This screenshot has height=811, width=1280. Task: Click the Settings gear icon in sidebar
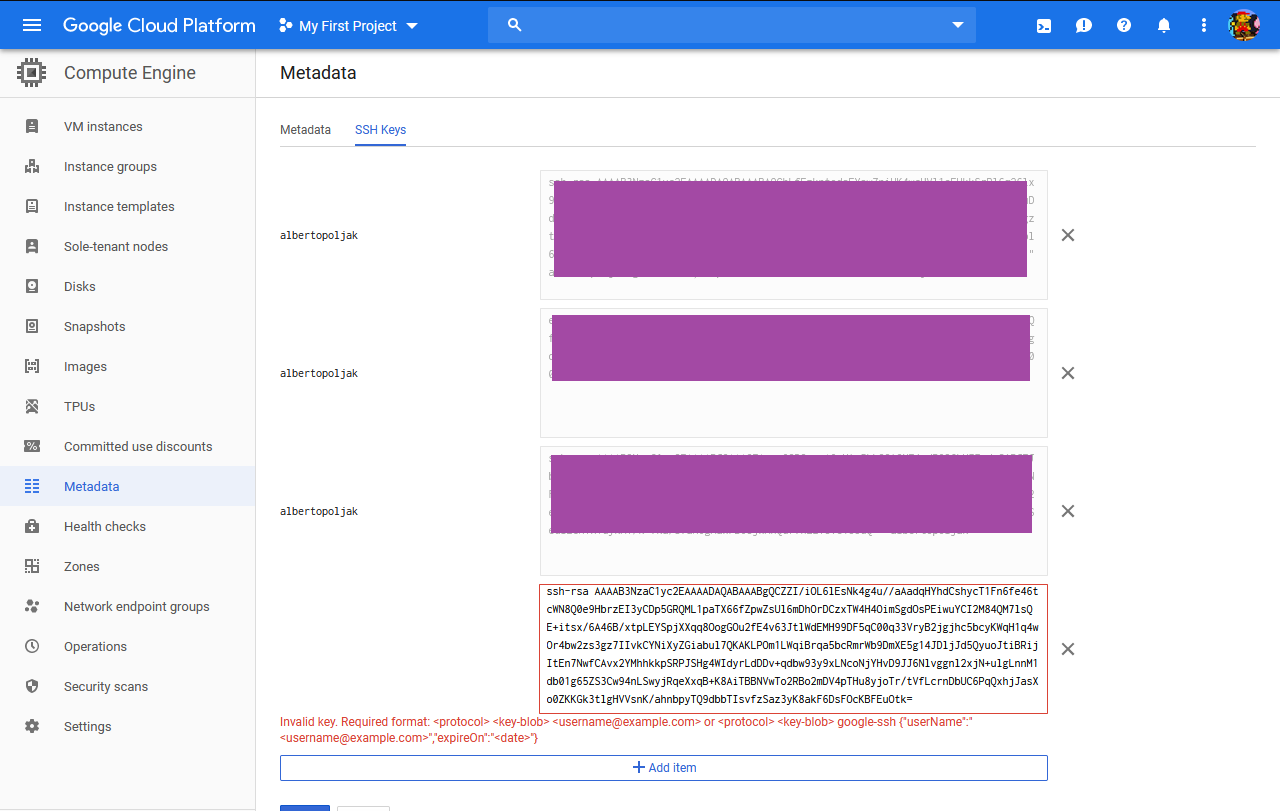(x=32, y=727)
